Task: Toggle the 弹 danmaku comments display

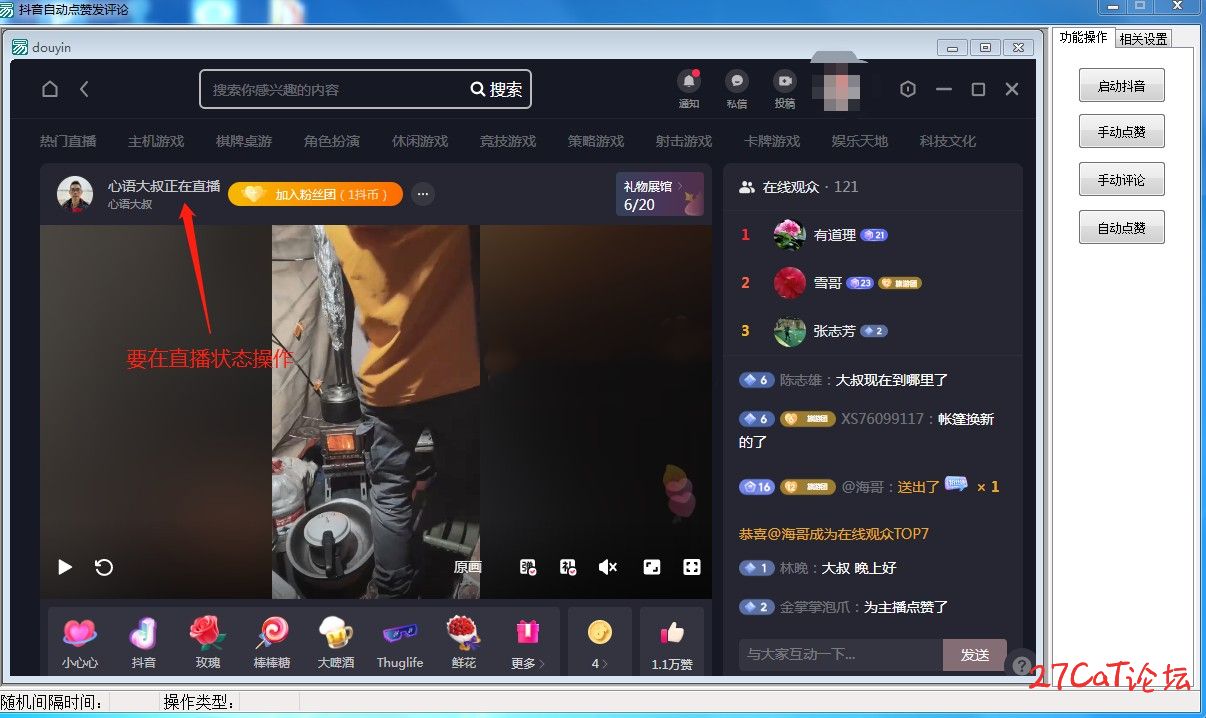Action: tap(529, 567)
